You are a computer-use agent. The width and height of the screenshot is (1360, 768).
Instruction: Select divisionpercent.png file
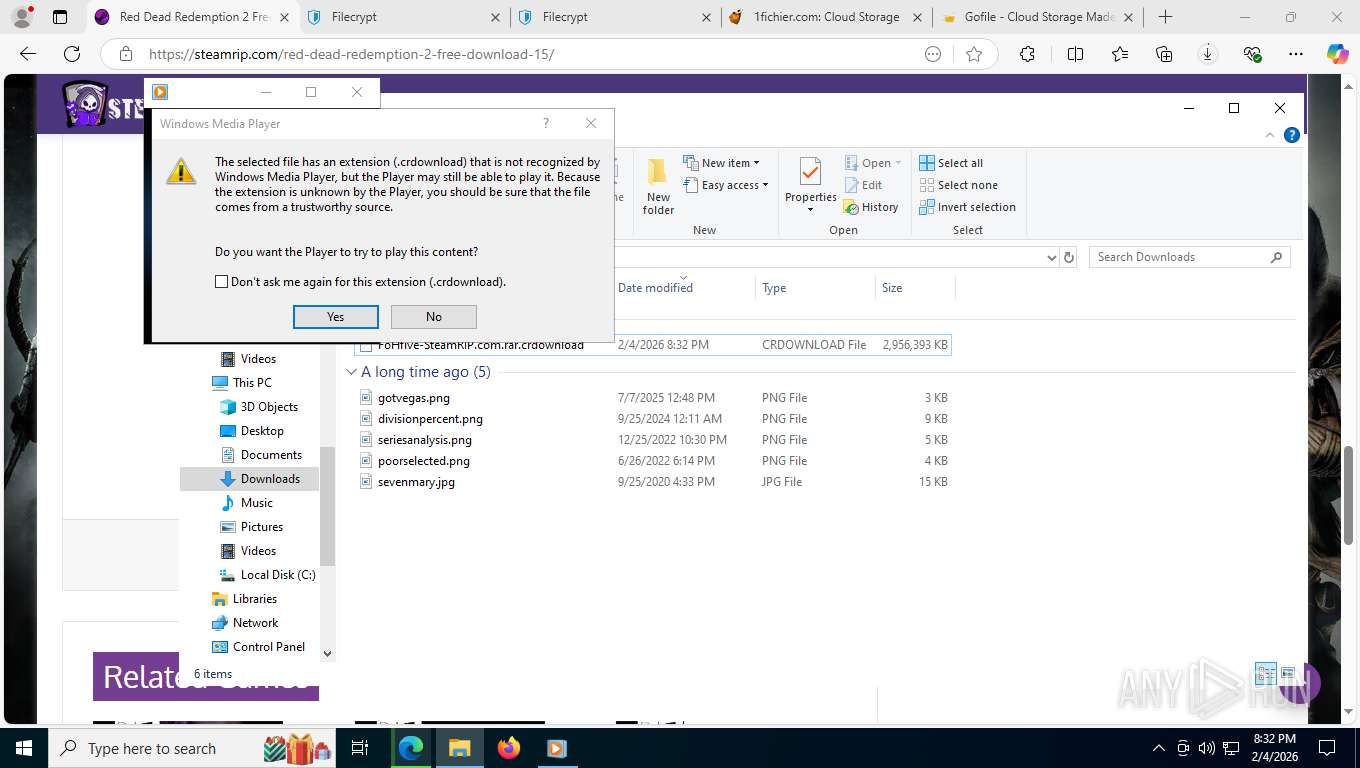pos(430,419)
